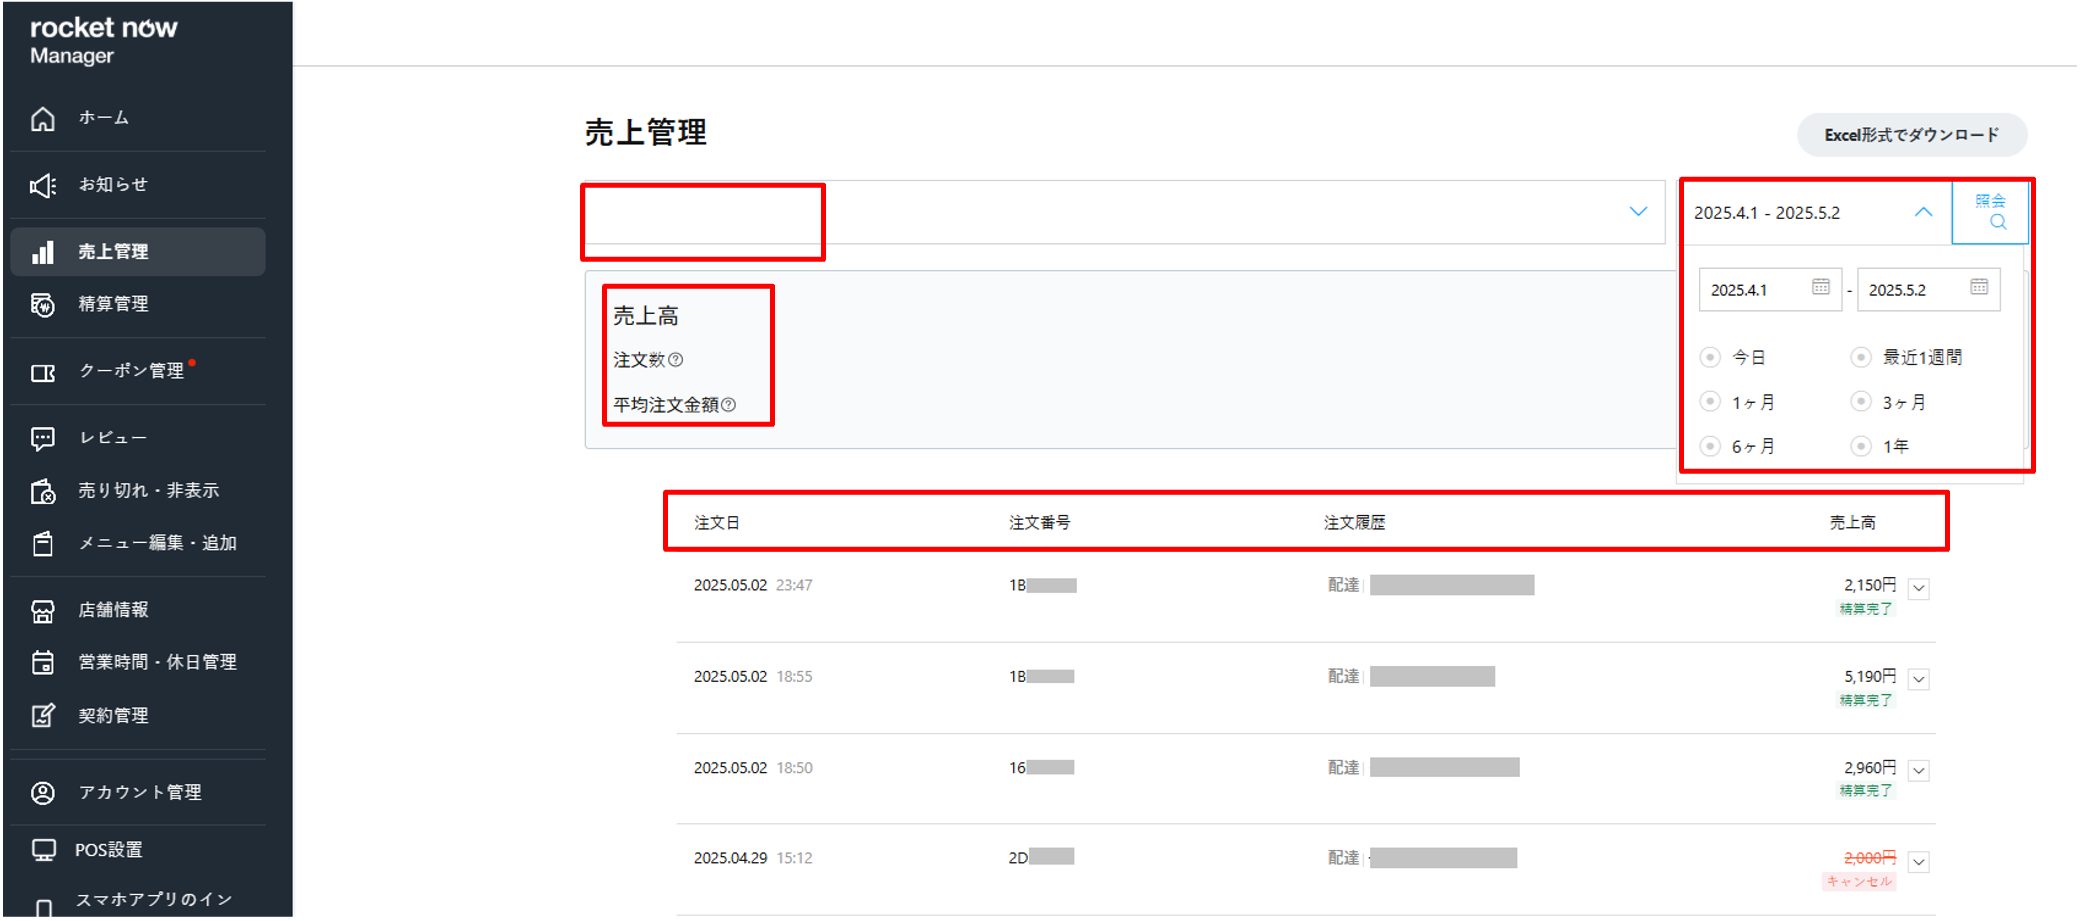Click the start date field 2025.4.1
This screenshot has height=921, width=2080.
pos(1770,290)
